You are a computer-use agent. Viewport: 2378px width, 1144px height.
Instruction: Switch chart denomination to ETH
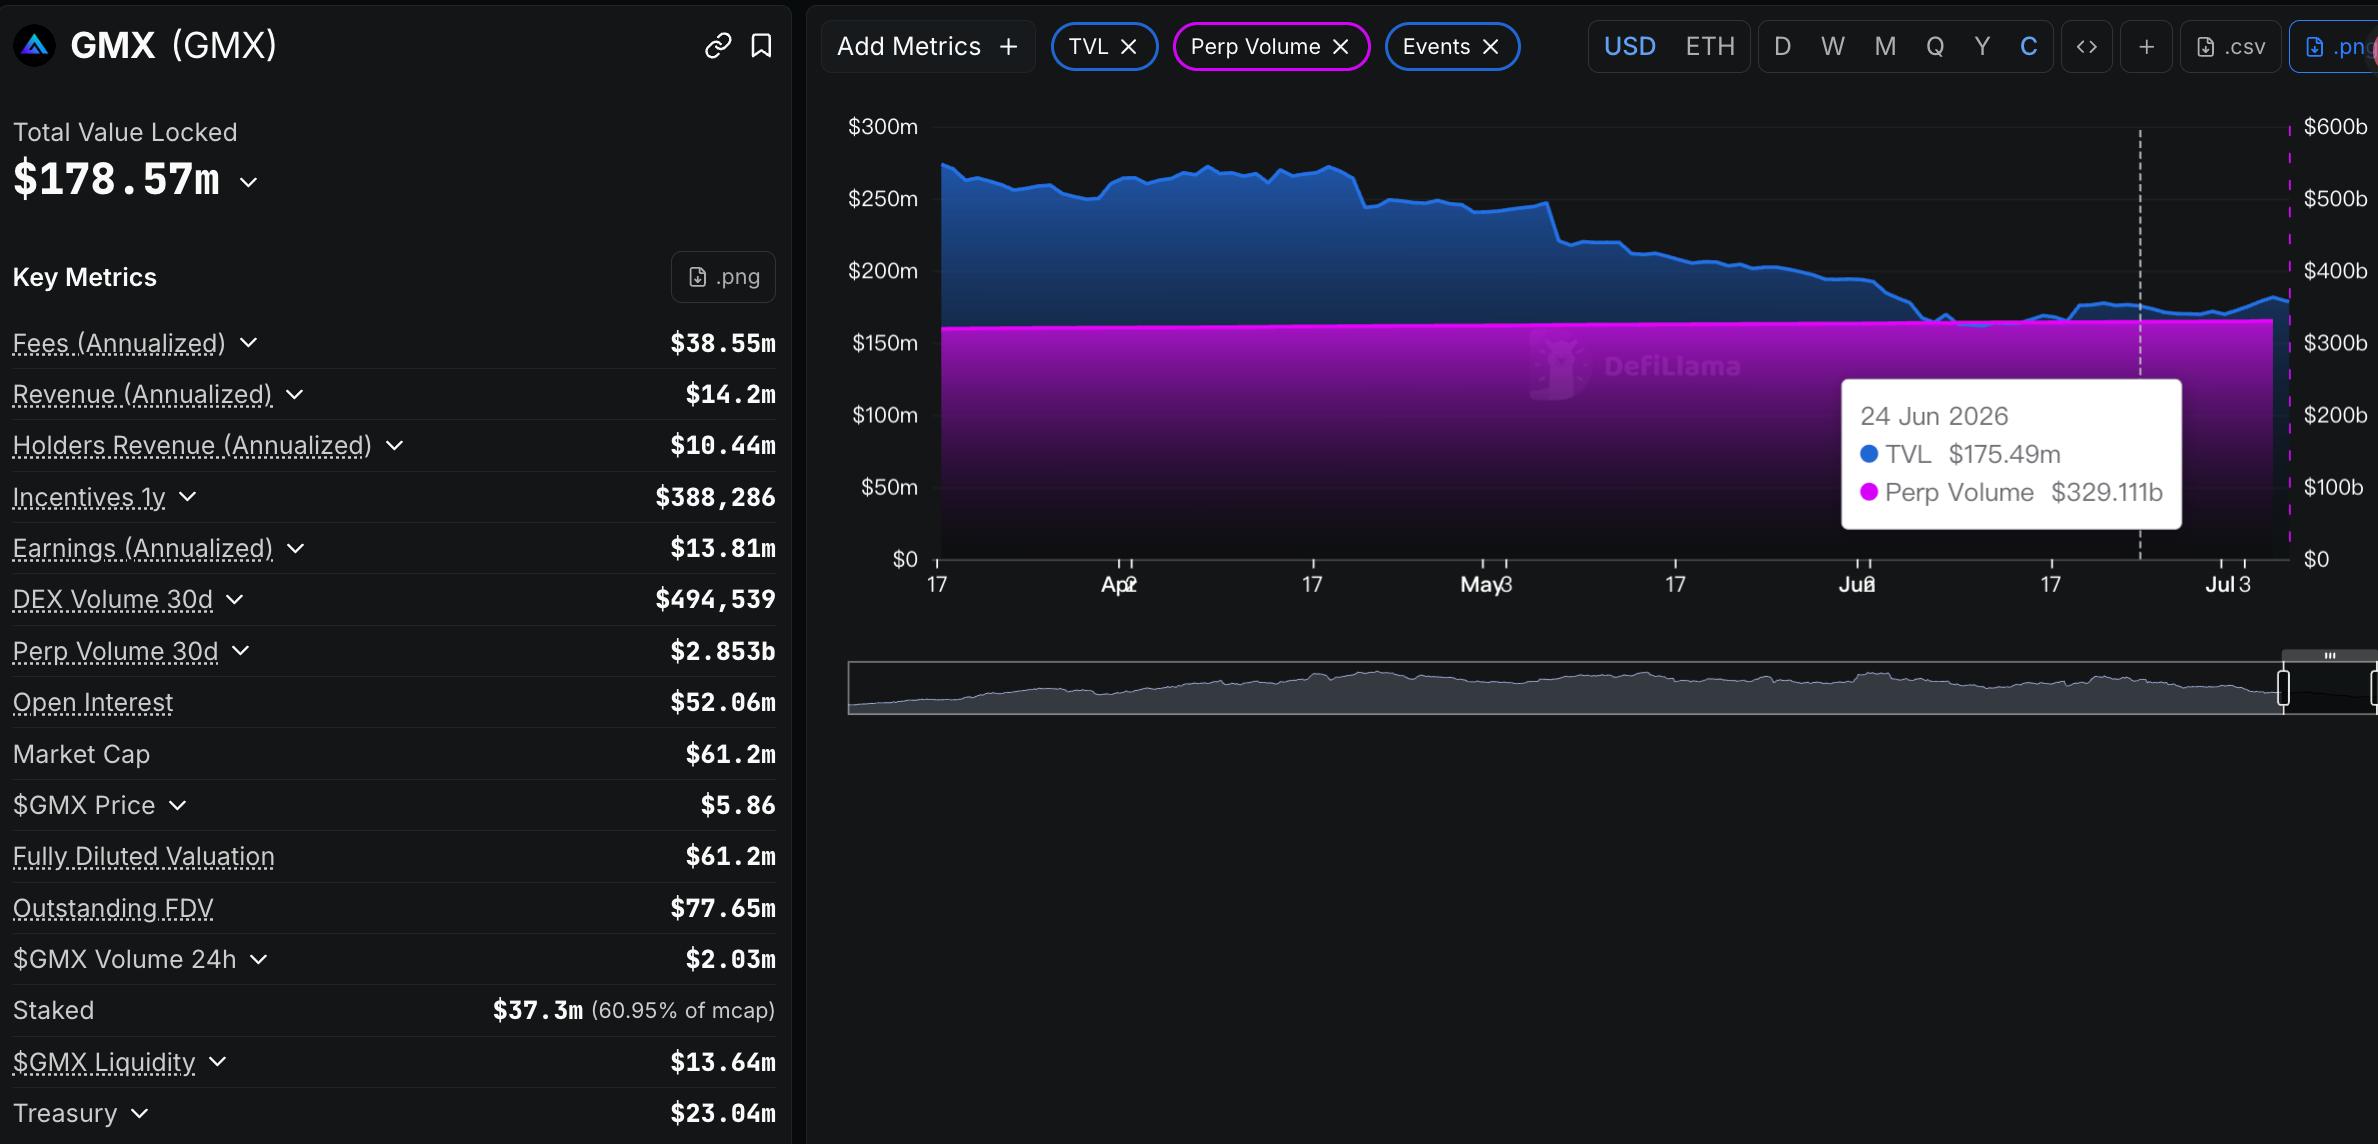tap(1710, 47)
